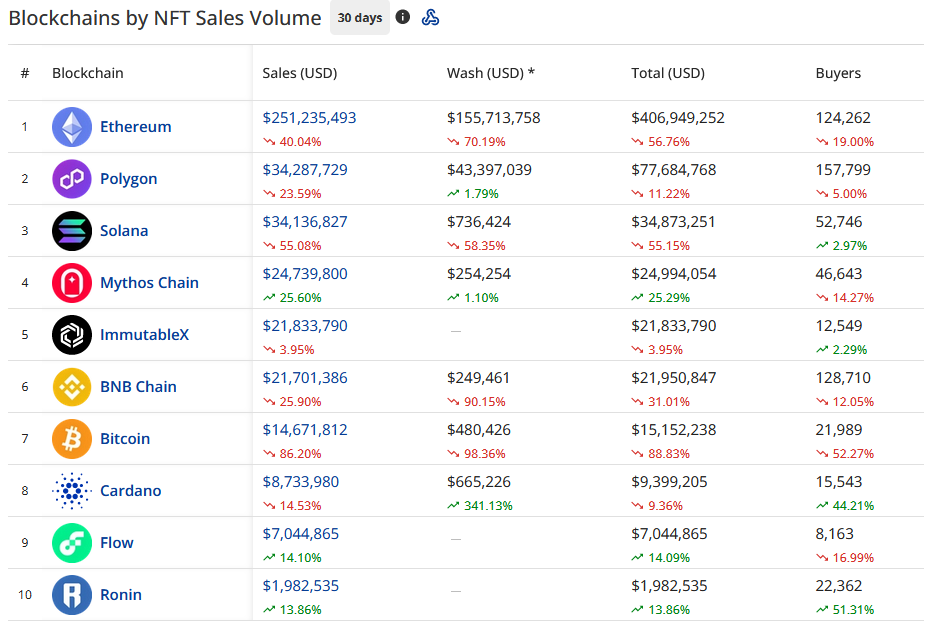
Task: Click the Solana logo icon
Action: pos(72,231)
